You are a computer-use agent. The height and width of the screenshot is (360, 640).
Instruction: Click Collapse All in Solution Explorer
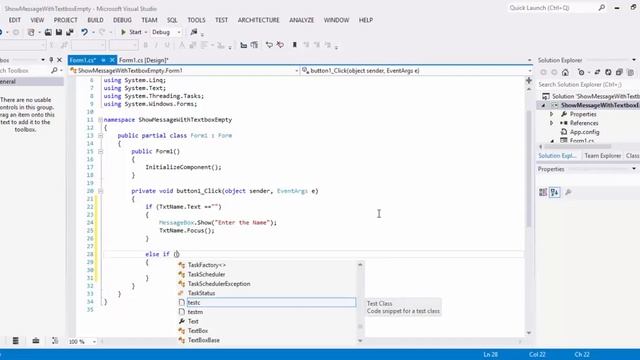click(x=619, y=72)
